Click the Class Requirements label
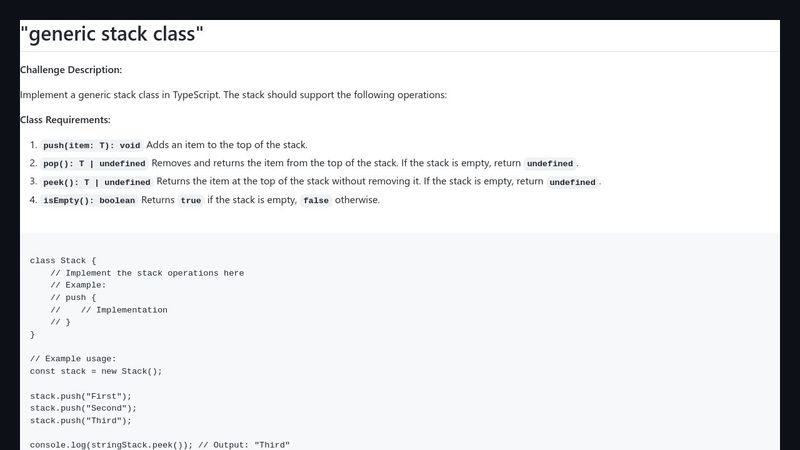The image size is (800, 450). (x=65, y=120)
